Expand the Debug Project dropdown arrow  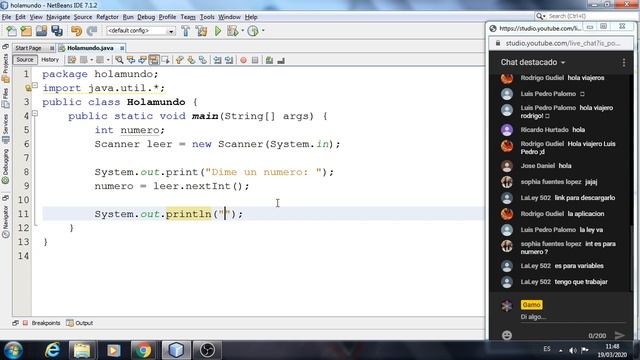[x=242, y=31]
